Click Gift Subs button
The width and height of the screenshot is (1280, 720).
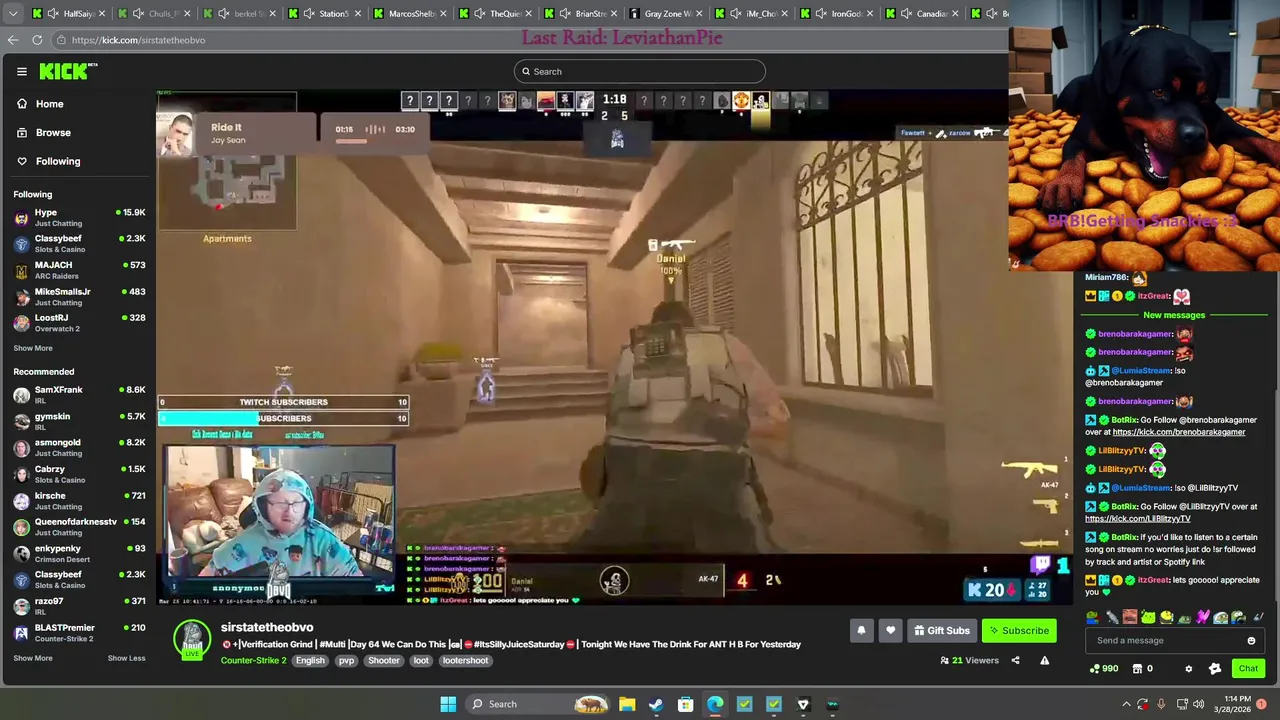[x=941, y=631]
